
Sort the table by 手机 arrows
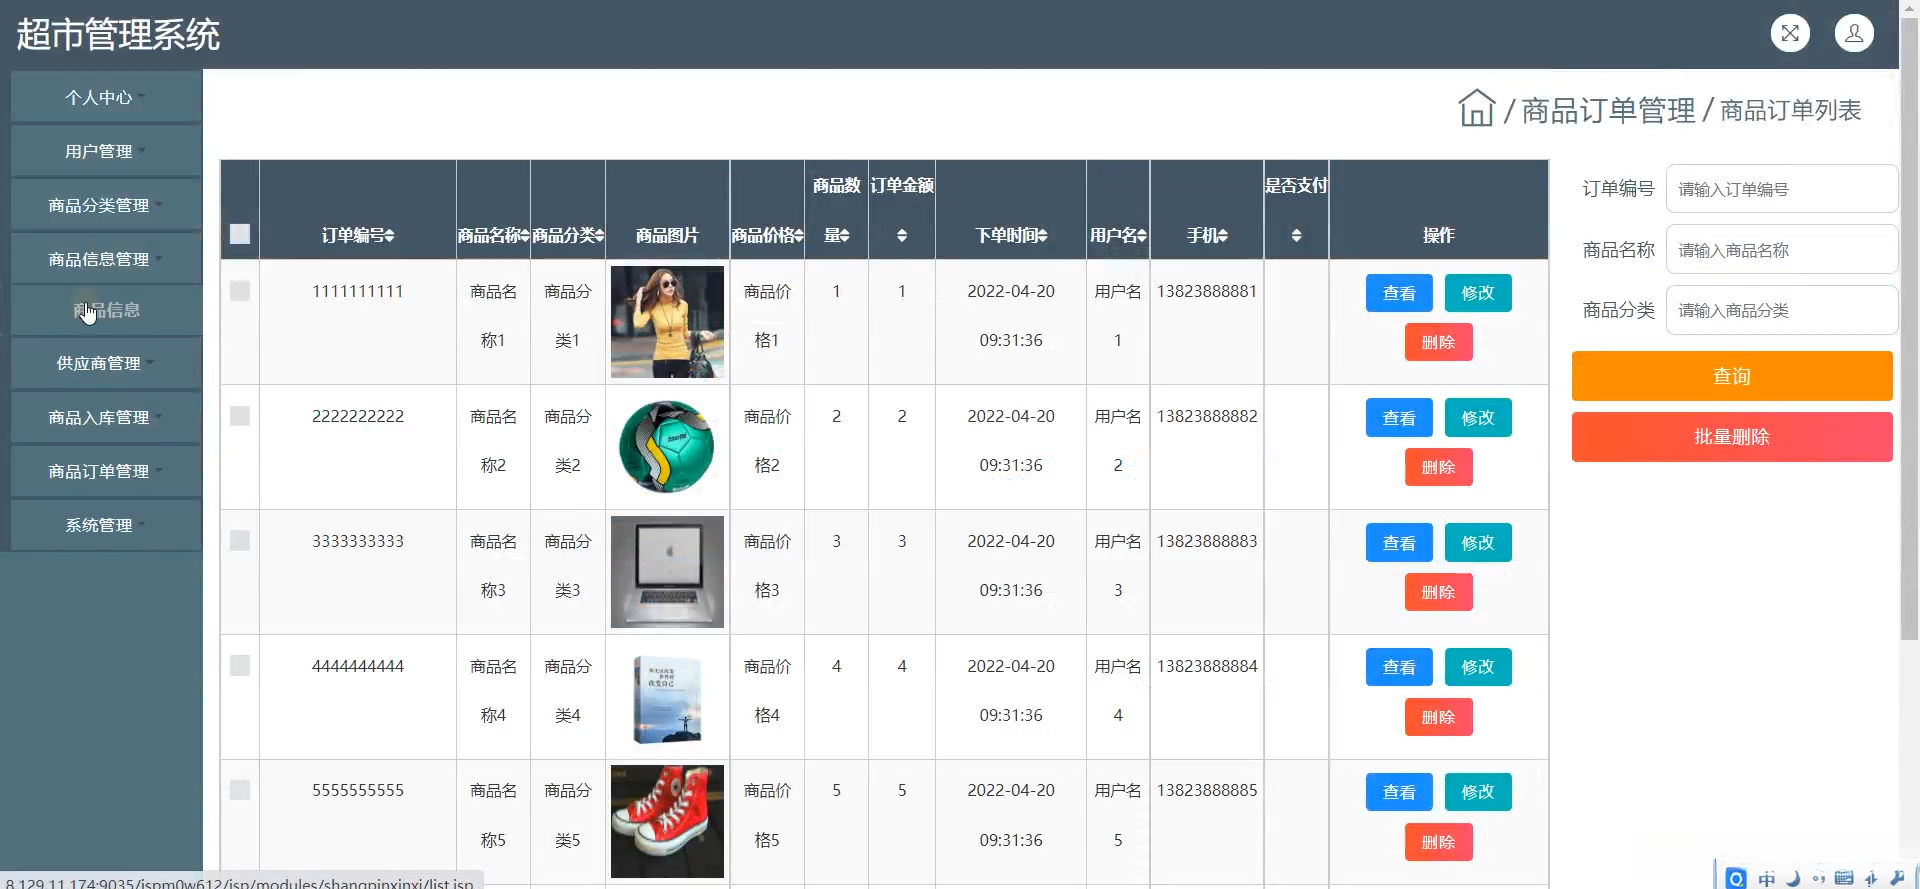coord(1223,236)
